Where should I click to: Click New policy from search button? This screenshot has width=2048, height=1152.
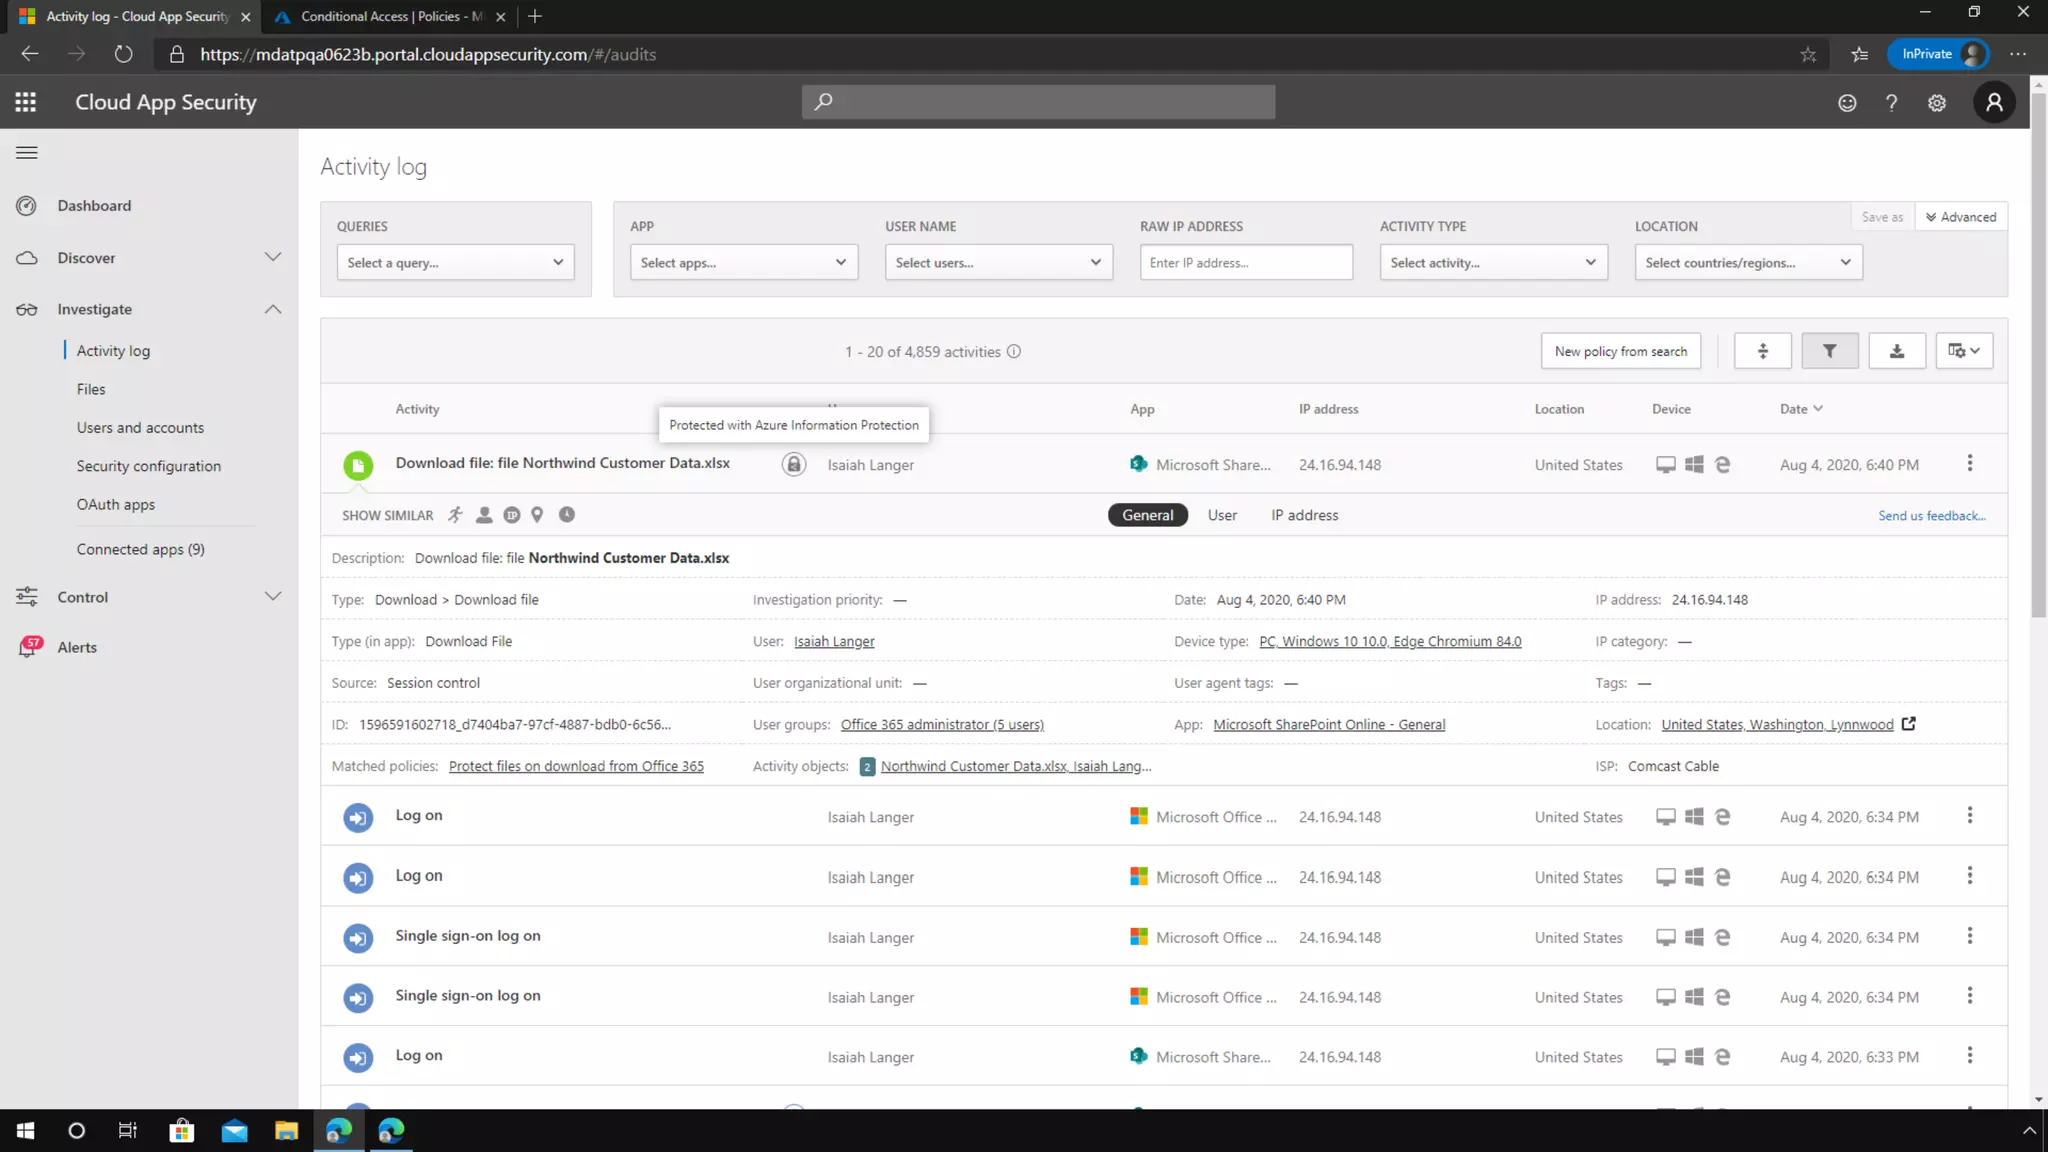(1620, 351)
